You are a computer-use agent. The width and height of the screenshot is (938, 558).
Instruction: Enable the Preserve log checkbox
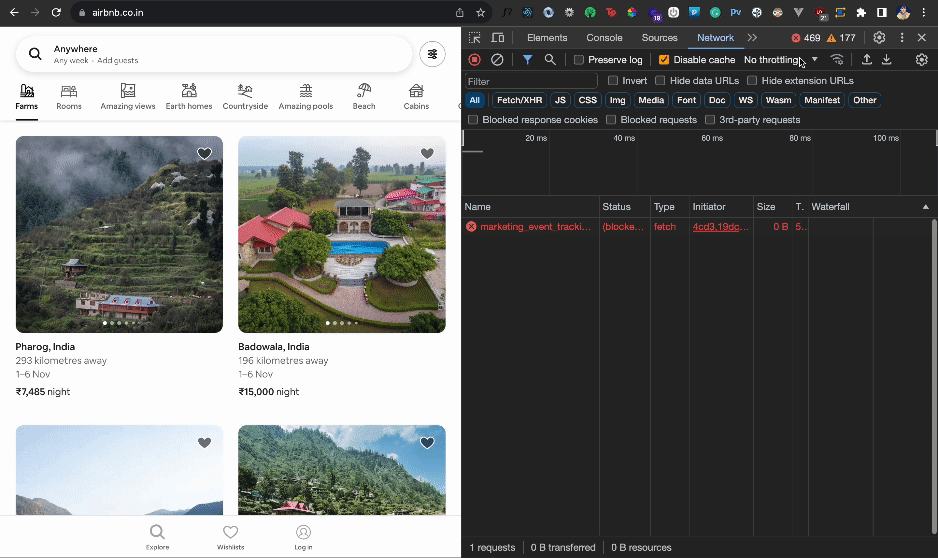click(579, 60)
